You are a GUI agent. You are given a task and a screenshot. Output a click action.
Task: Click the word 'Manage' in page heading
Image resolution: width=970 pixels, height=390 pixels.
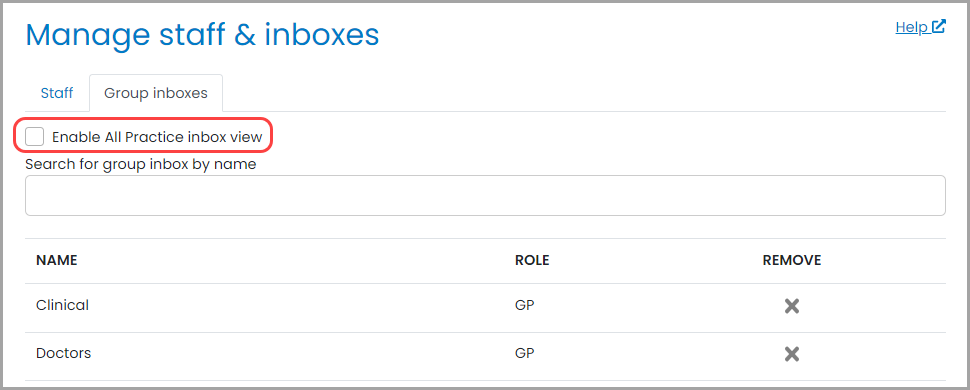[88, 36]
